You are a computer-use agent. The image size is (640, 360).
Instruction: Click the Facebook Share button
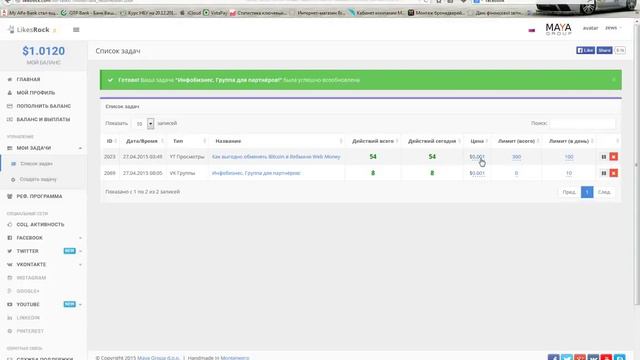[x=604, y=50]
